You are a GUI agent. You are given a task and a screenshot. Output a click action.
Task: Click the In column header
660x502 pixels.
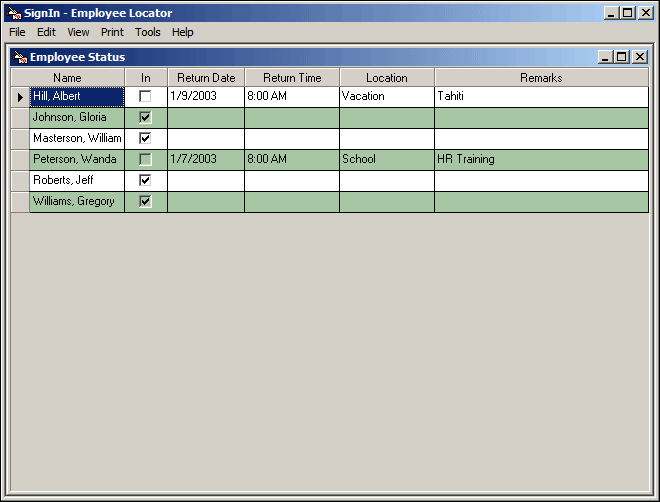[x=146, y=78]
